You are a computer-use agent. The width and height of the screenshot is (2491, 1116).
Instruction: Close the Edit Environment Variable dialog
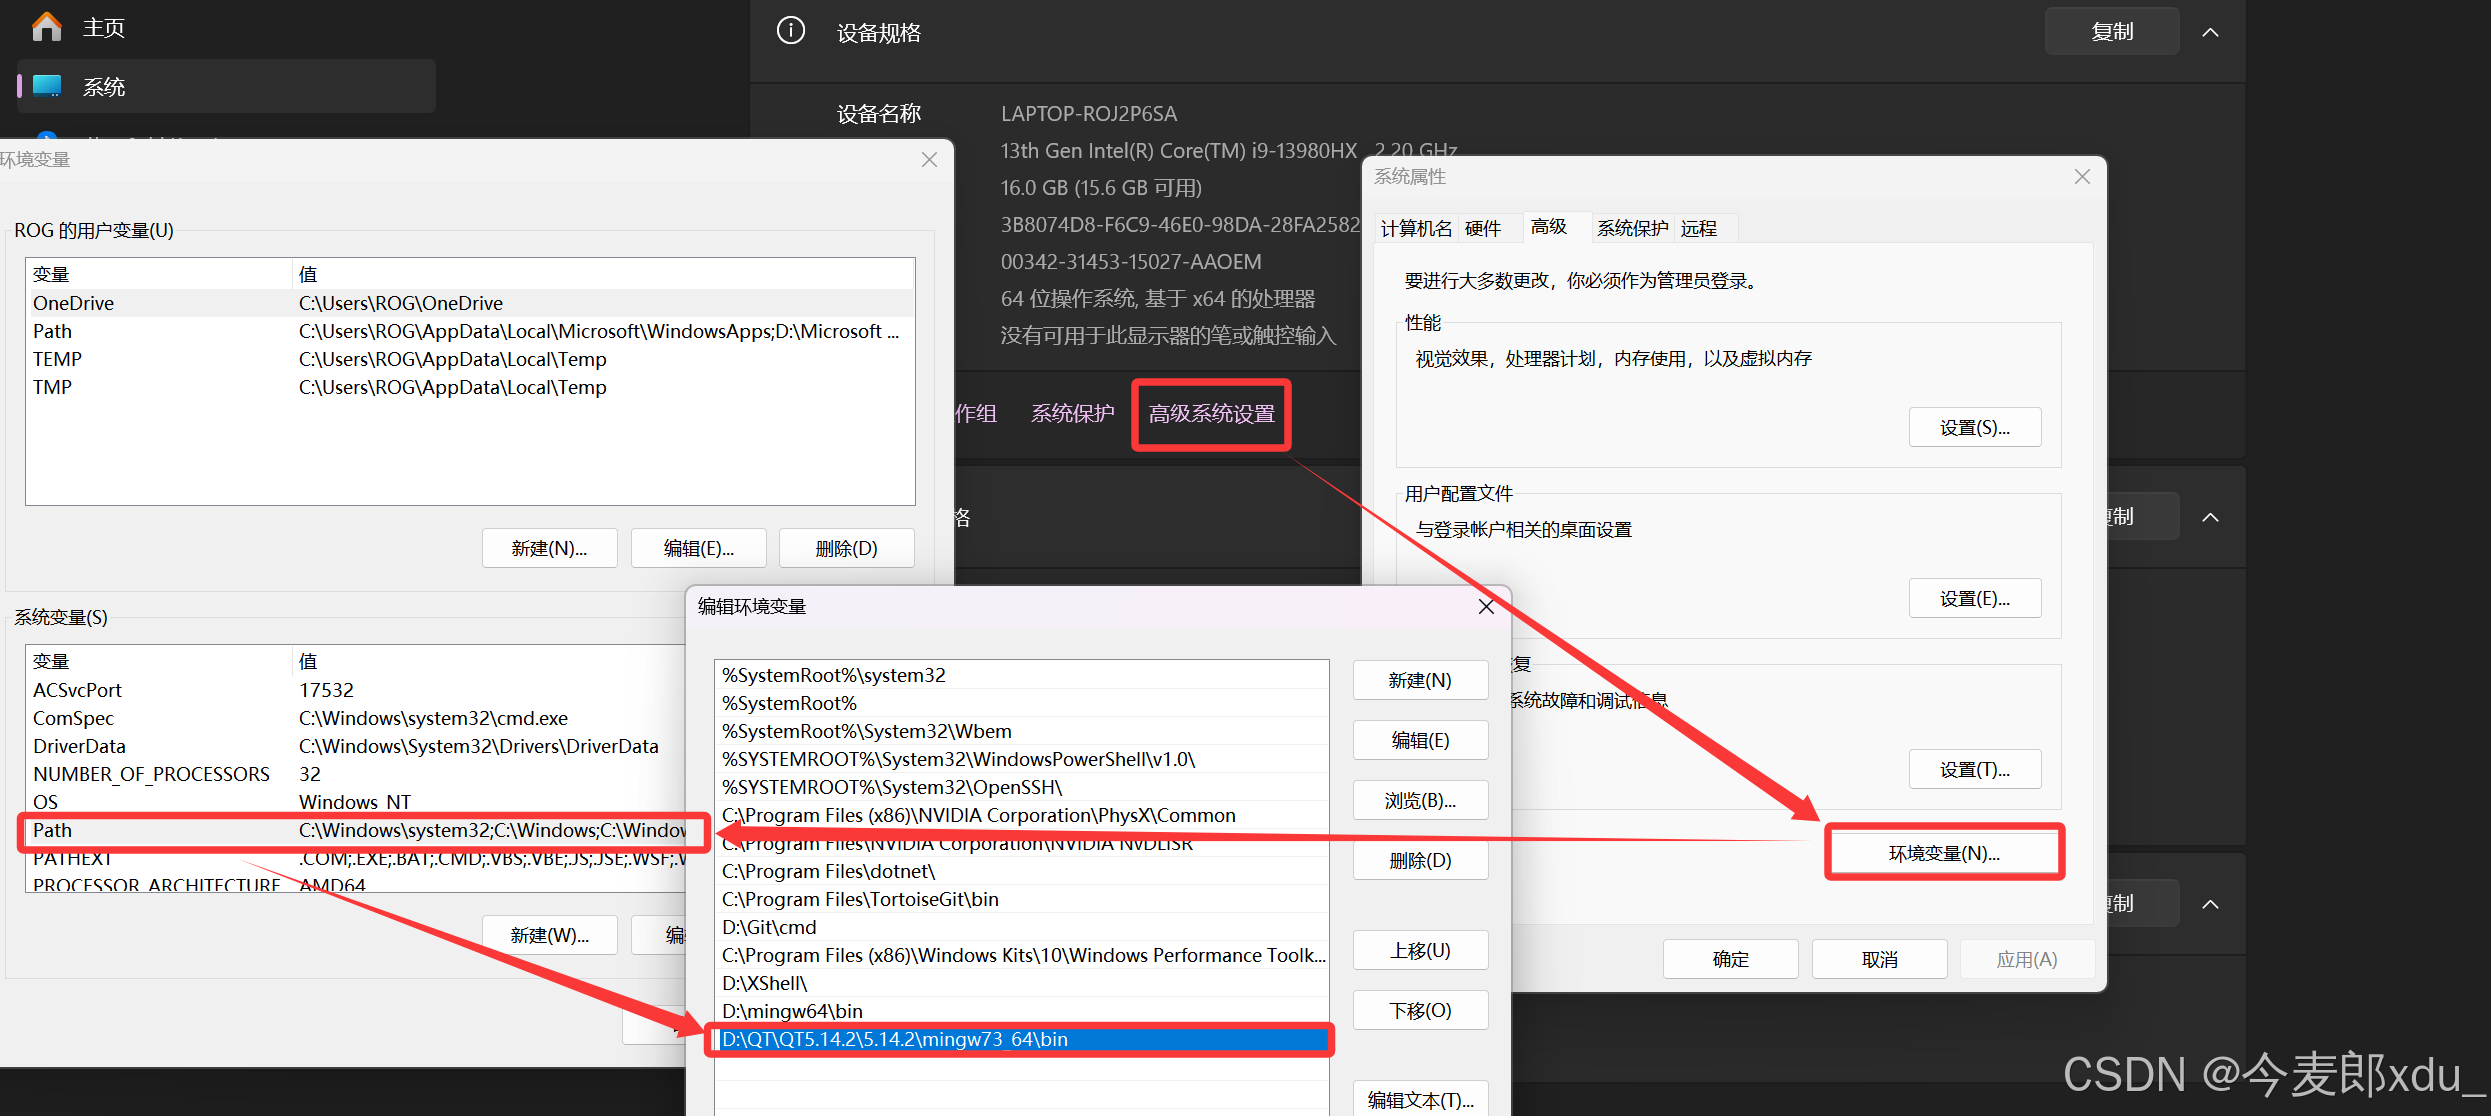point(1486,607)
